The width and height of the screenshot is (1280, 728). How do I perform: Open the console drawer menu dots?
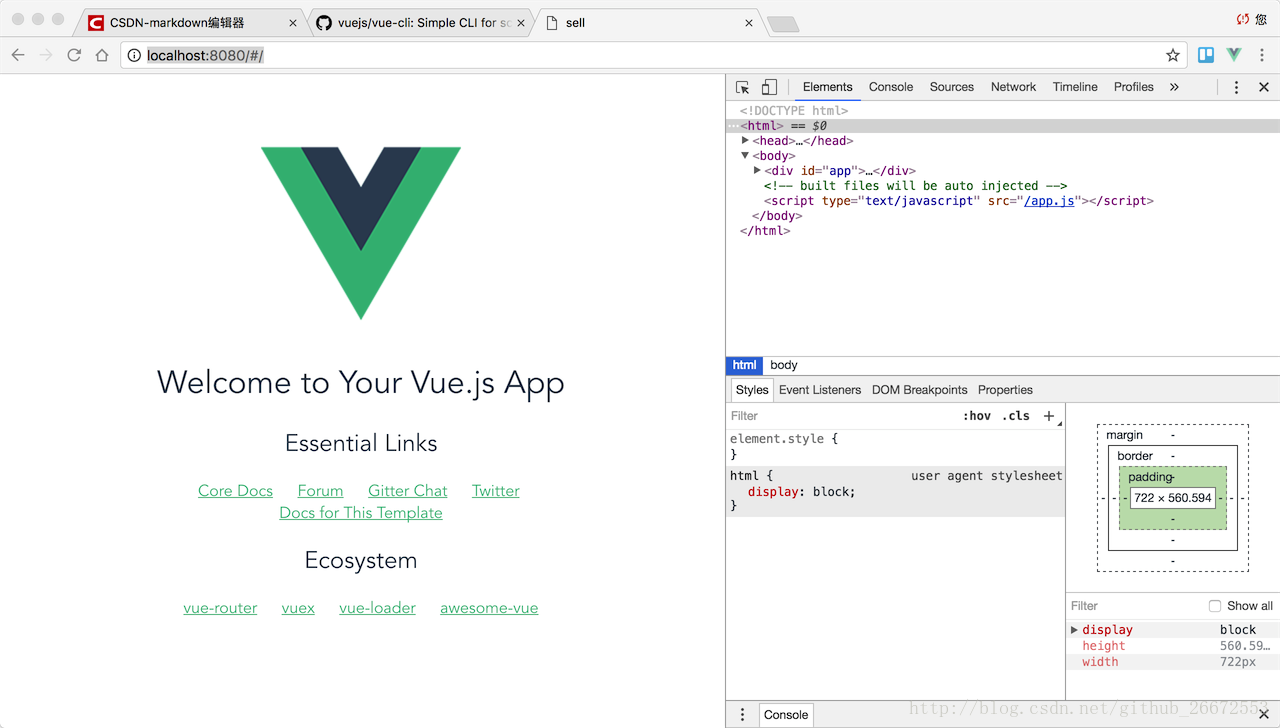(742, 715)
